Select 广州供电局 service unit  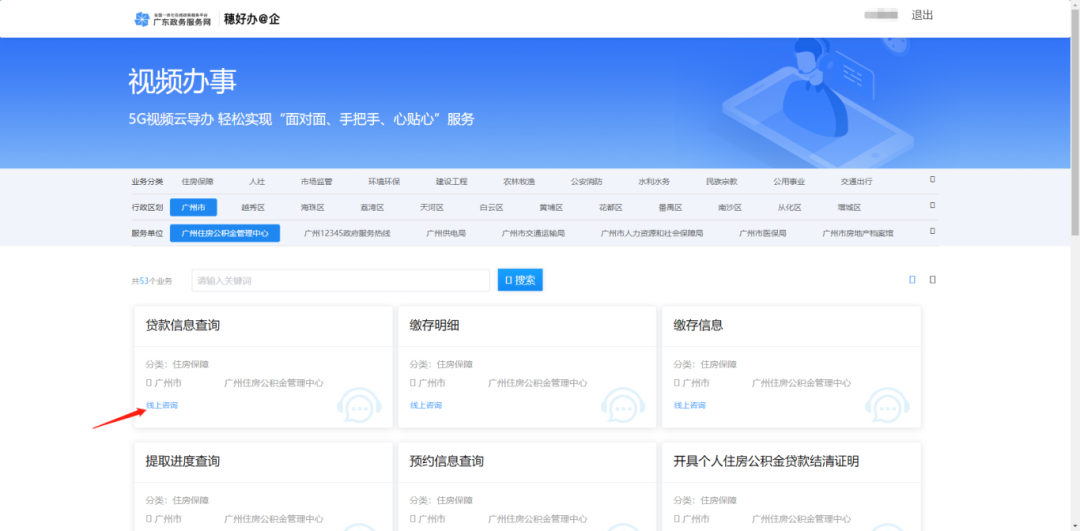(446, 233)
